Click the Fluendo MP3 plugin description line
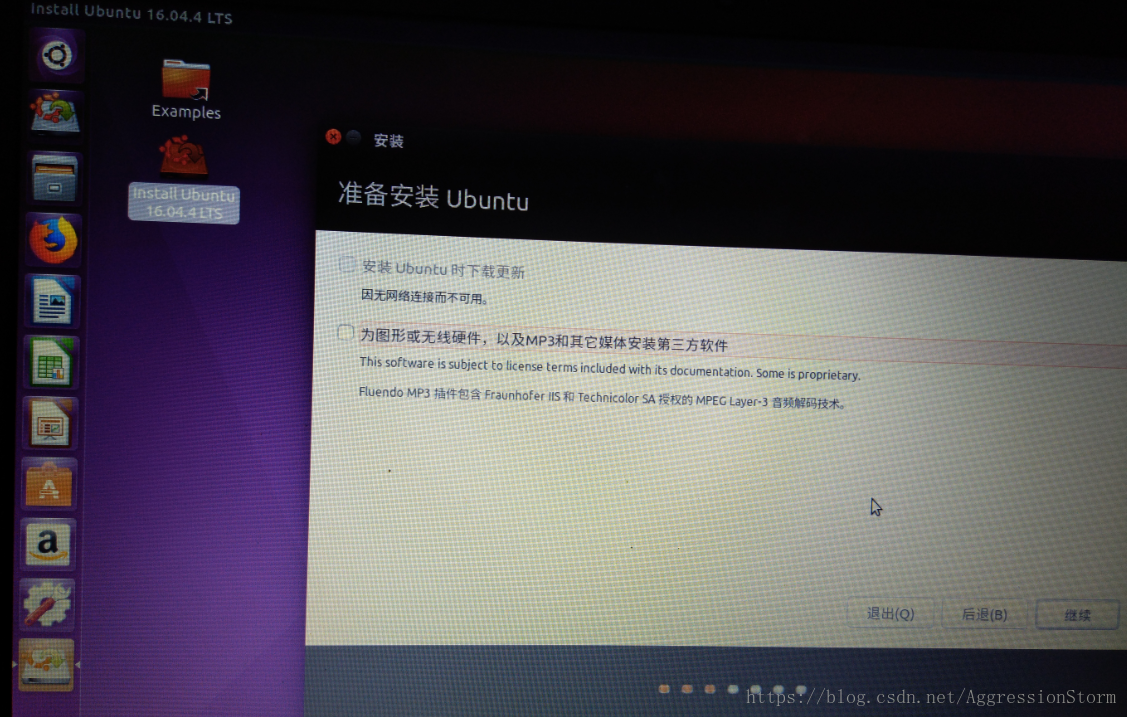 602,397
